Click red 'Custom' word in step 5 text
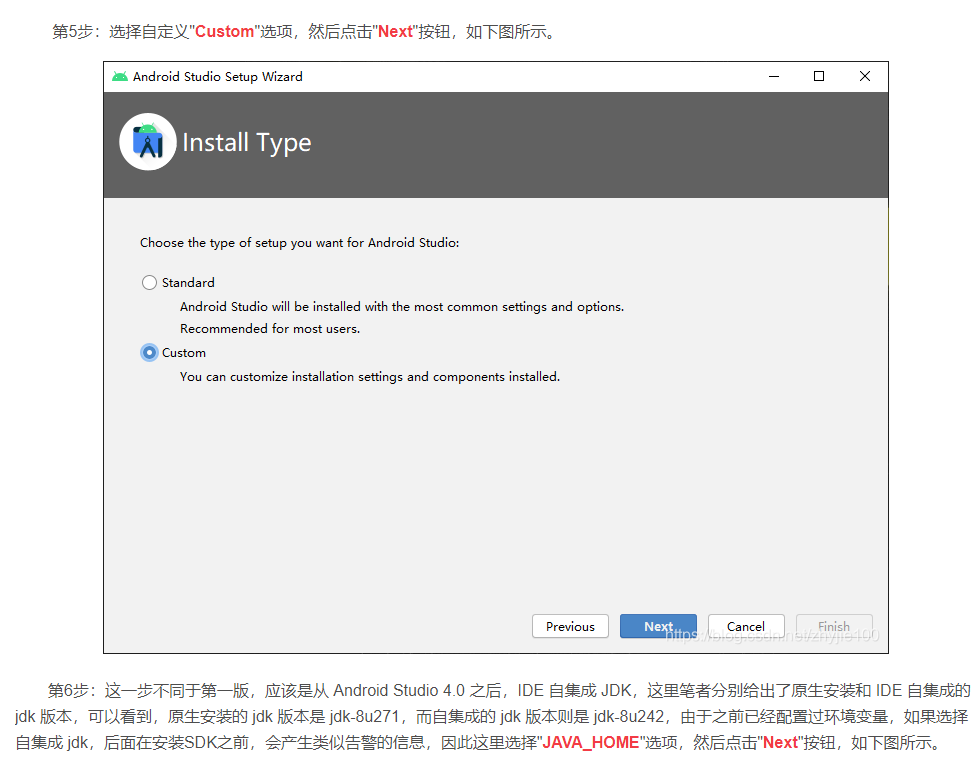Image resolution: width=977 pixels, height=757 pixels. coord(224,32)
